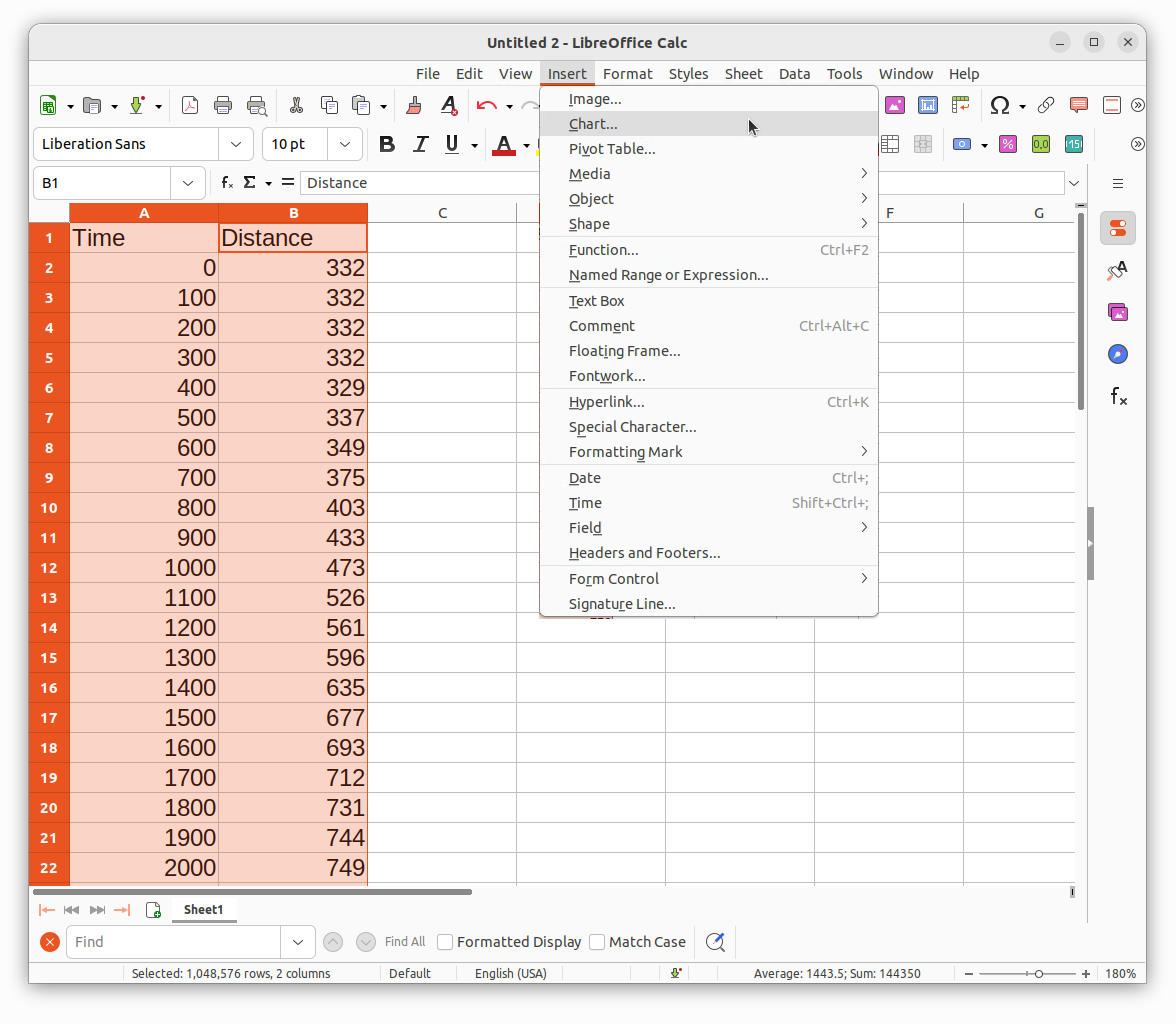The height and width of the screenshot is (1024, 1176).
Task: Toggle Underline formatting
Action: (x=452, y=144)
